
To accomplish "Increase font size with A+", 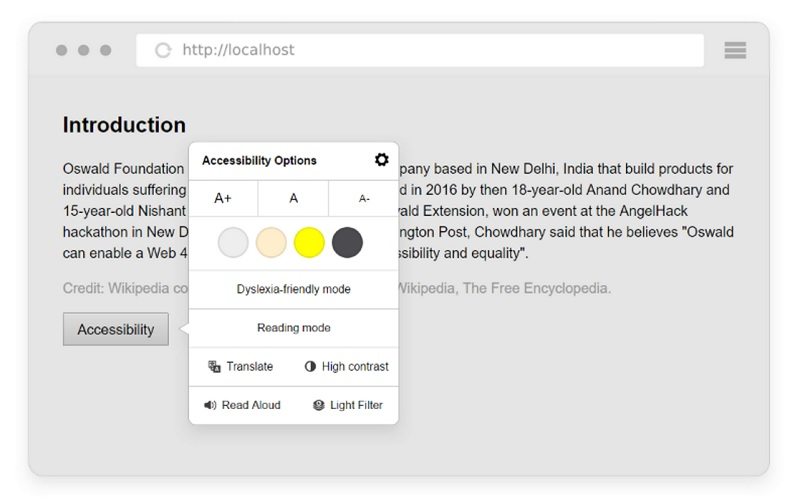I will pos(223,198).
